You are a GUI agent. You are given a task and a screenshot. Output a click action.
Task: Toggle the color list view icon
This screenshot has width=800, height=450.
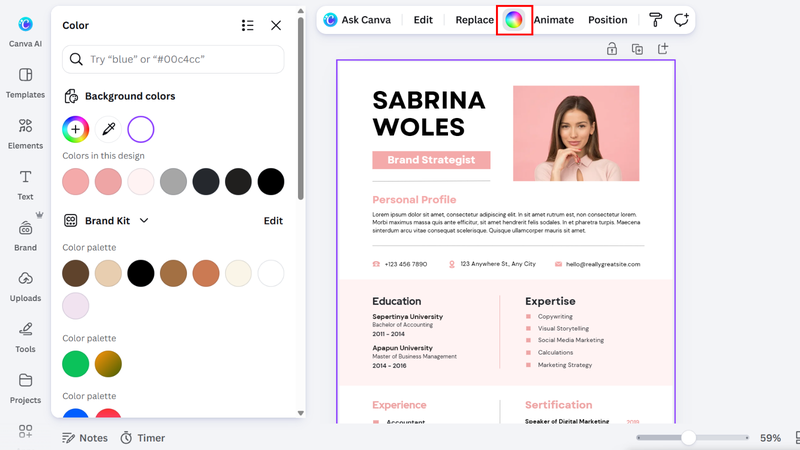tap(247, 26)
